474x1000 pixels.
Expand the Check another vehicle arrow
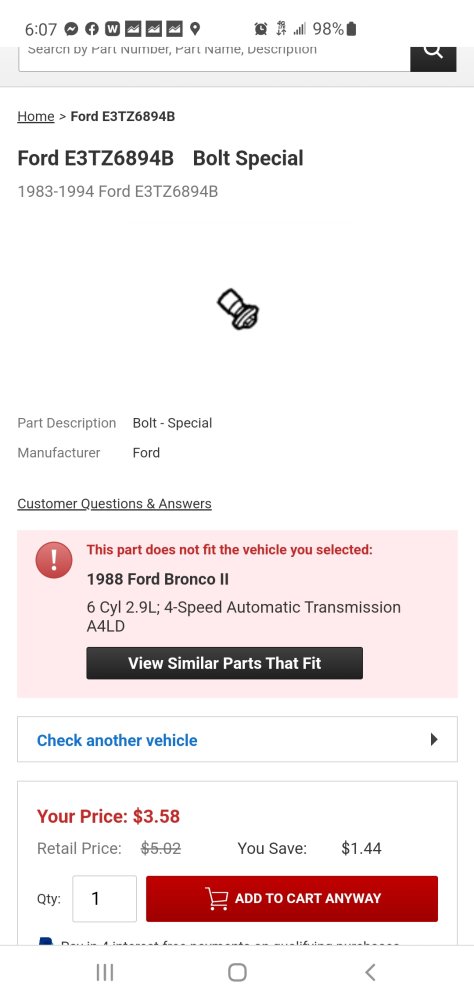(434, 739)
